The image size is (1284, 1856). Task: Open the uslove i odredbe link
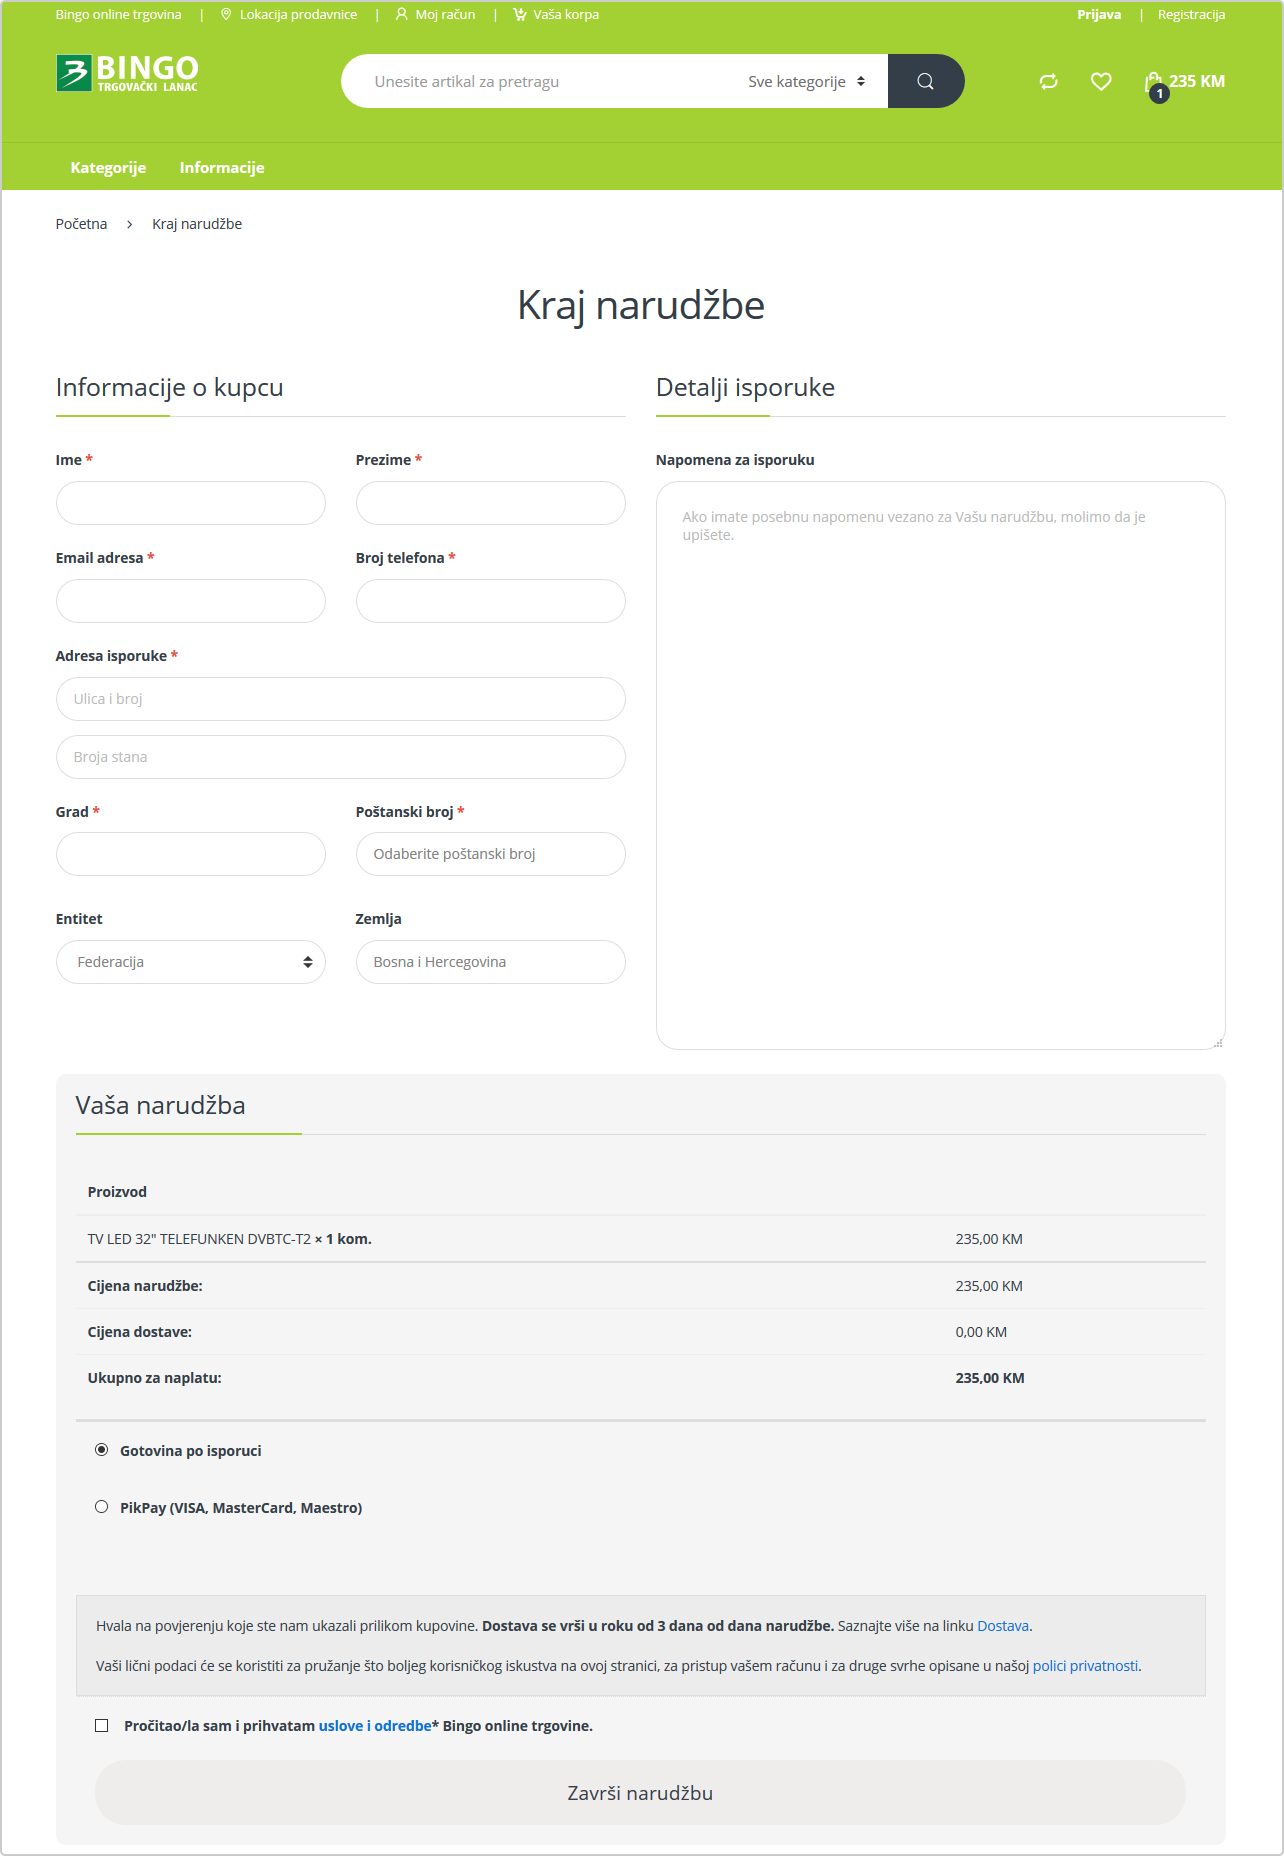pyautogui.click(x=375, y=1726)
